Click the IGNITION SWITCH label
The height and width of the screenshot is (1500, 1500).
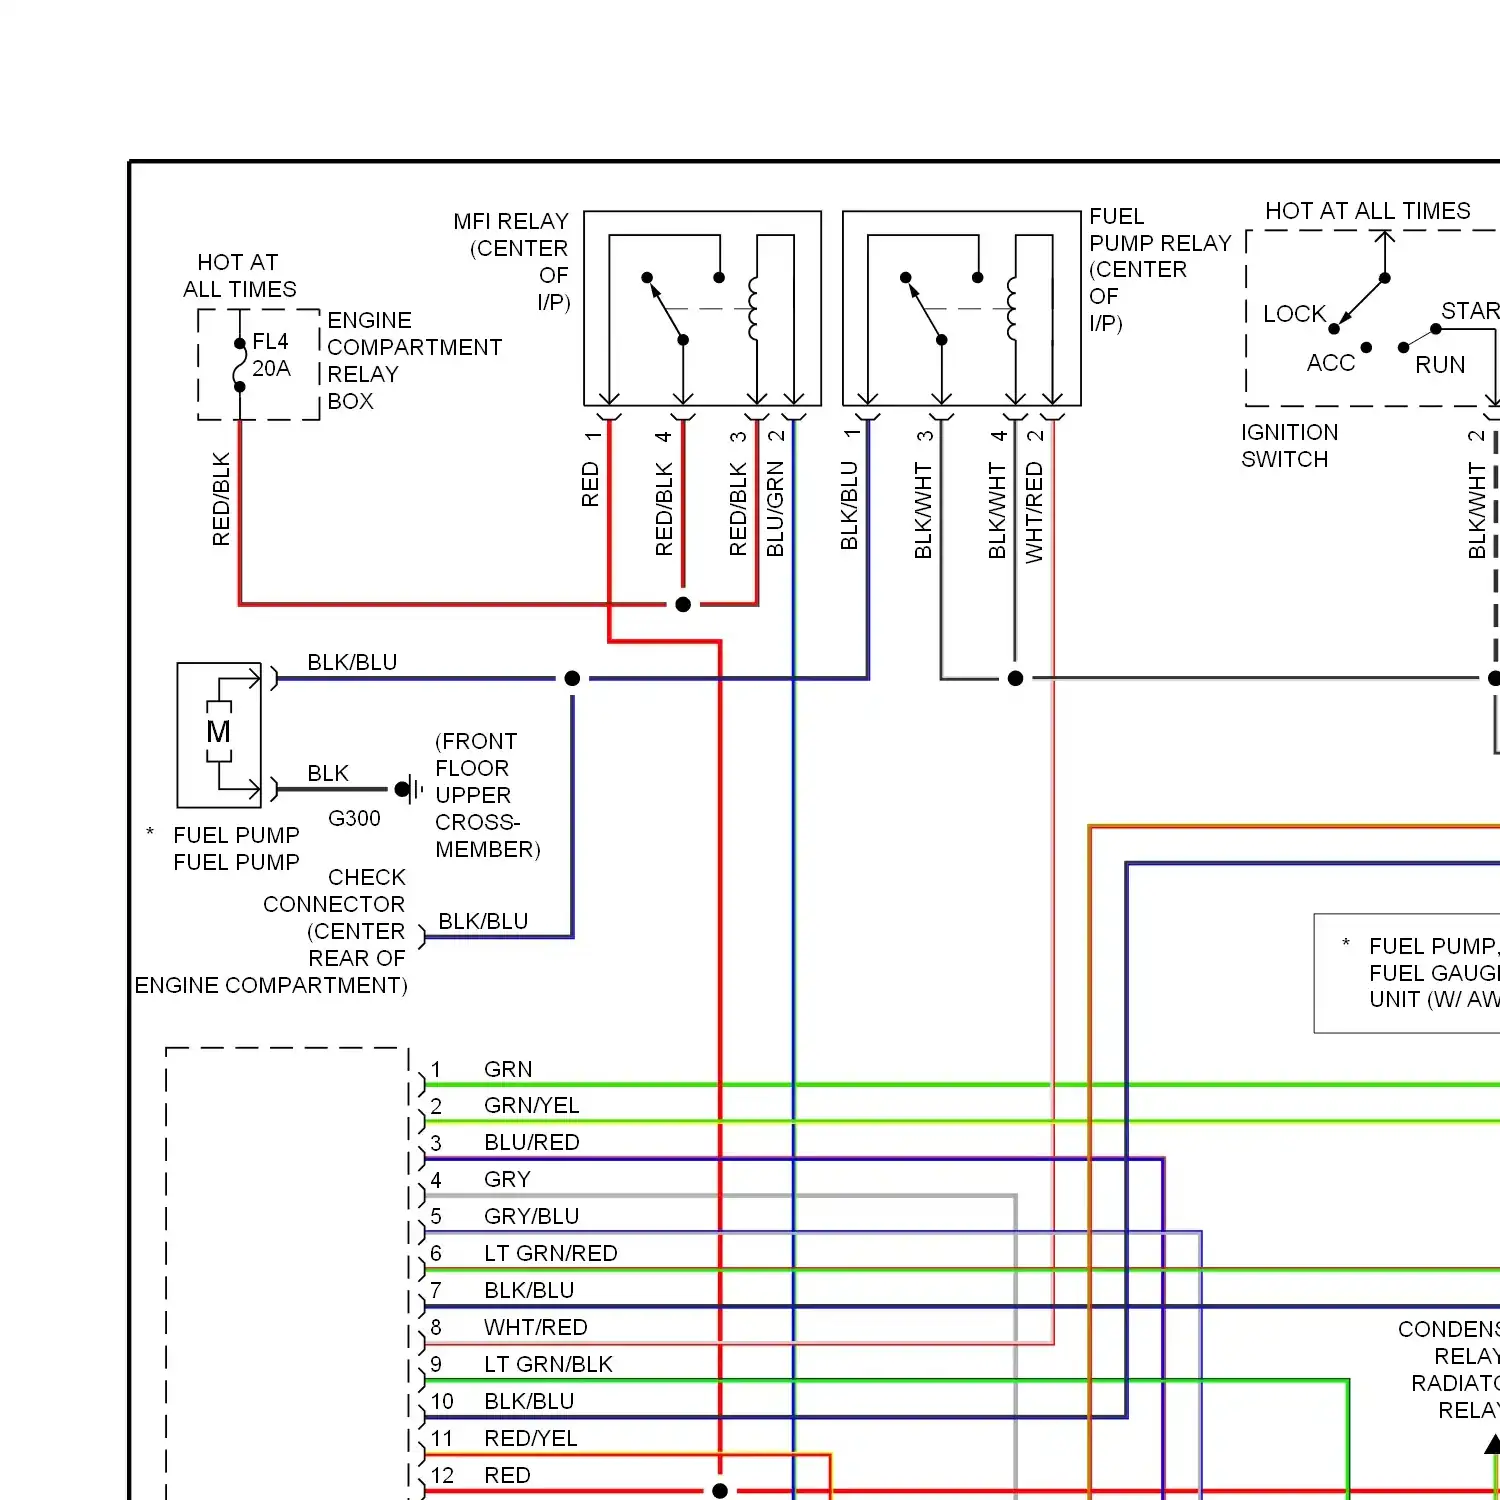pyautogui.click(x=1289, y=445)
